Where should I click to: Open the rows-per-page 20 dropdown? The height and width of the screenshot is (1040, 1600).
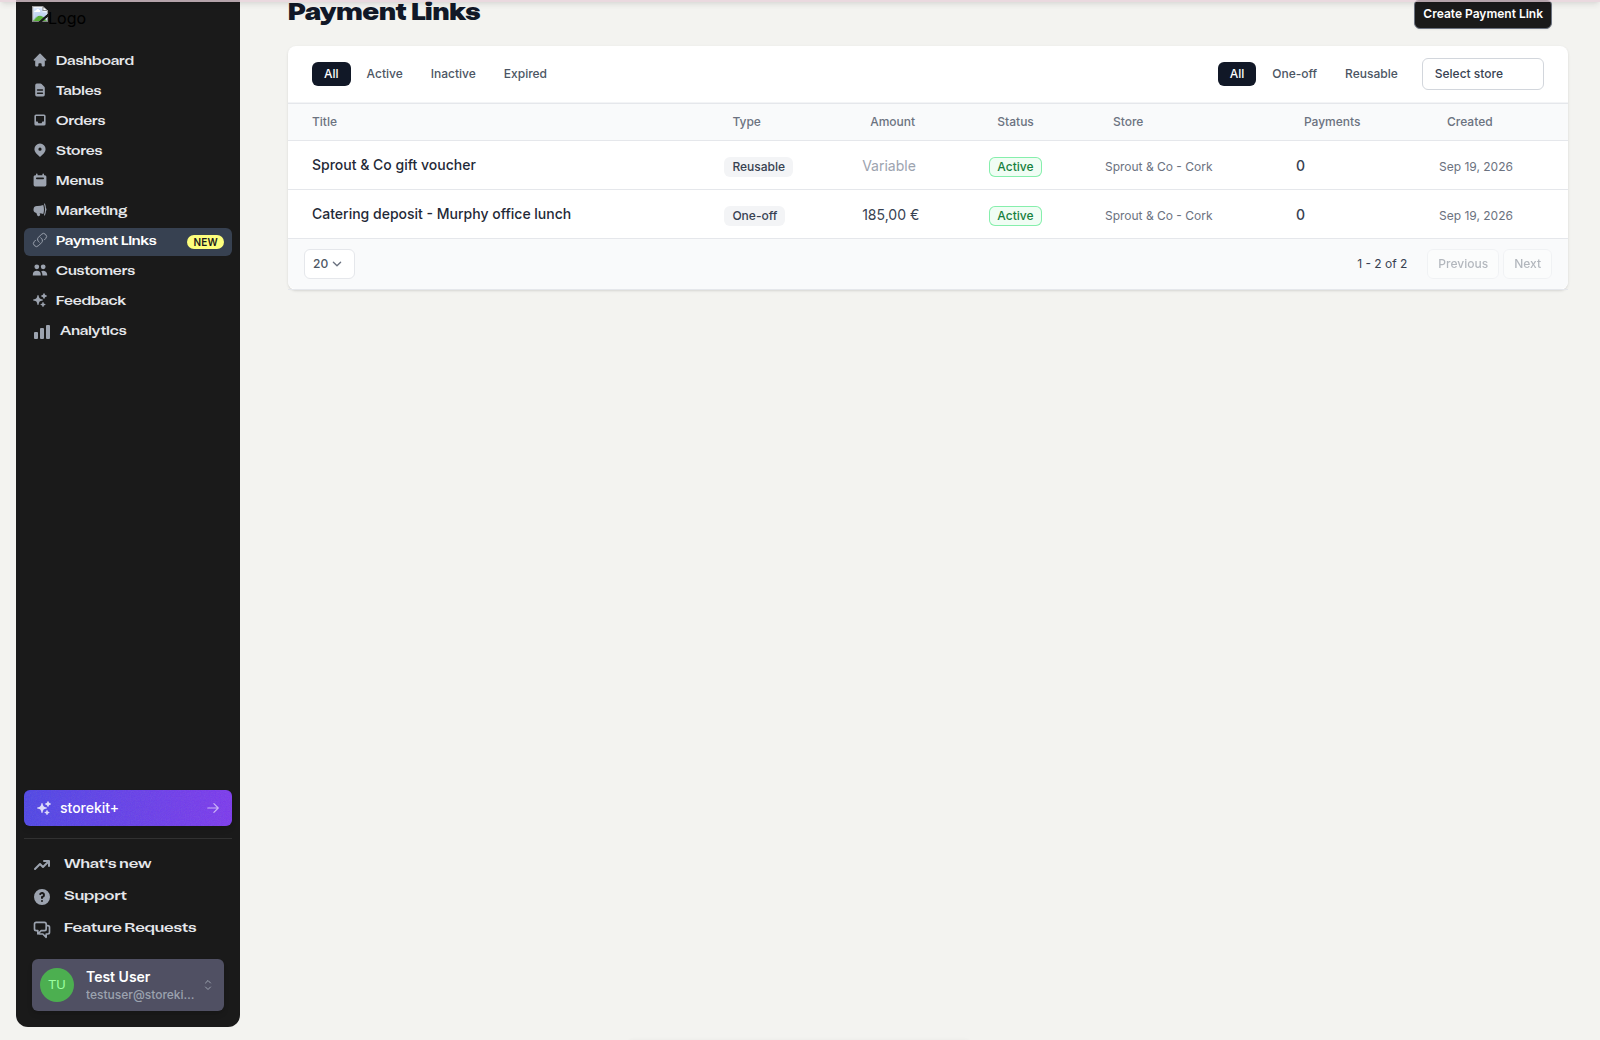tap(329, 264)
